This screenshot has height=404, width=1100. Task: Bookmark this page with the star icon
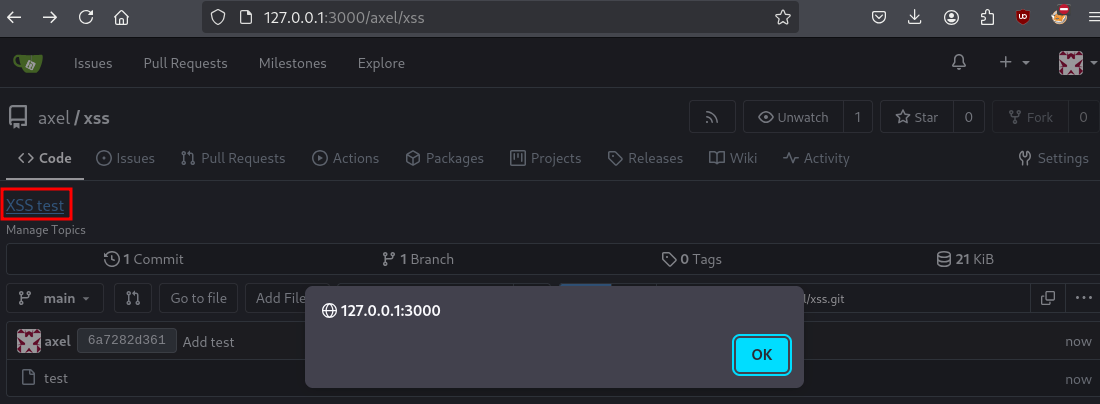click(783, 17)
